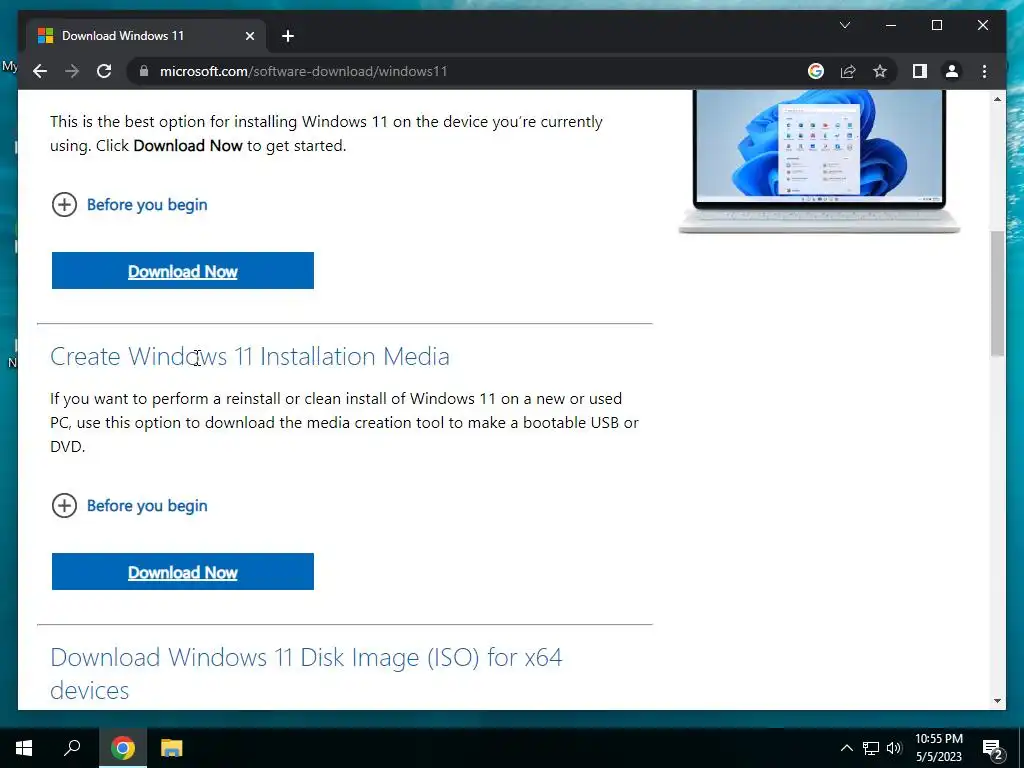This screenshot has width=1024, height=768.
Task: Click Download Now for Installation Media
Action: 183,571
